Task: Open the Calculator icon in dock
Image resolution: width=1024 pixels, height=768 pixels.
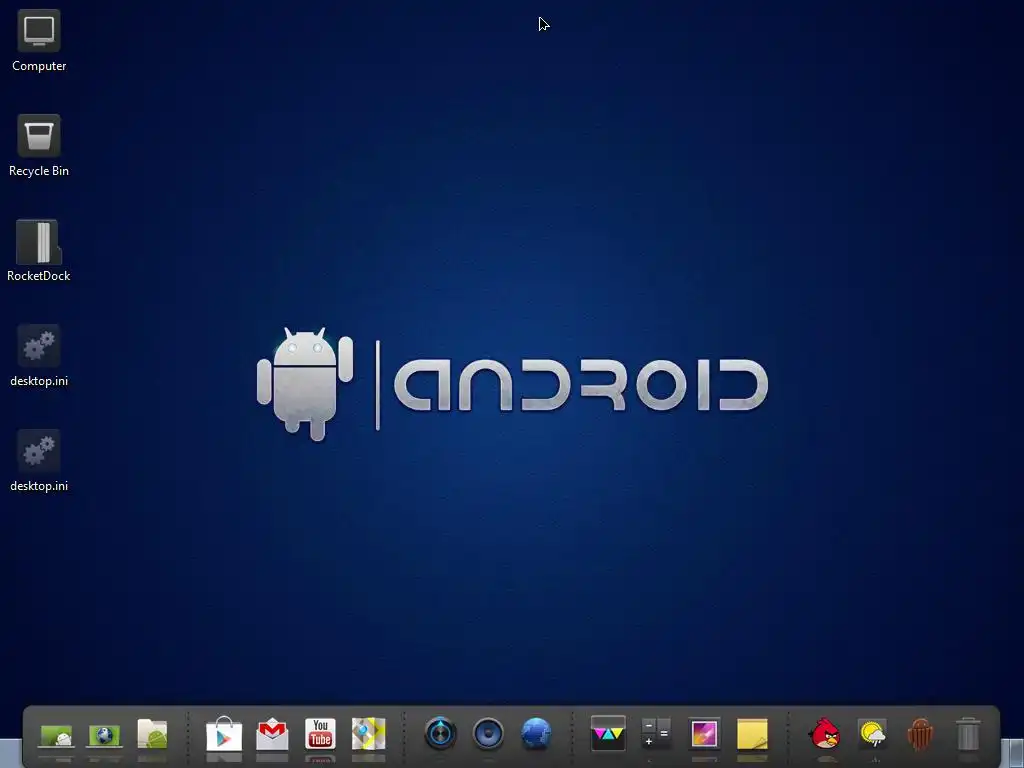Action: click(x=656, y=733)
